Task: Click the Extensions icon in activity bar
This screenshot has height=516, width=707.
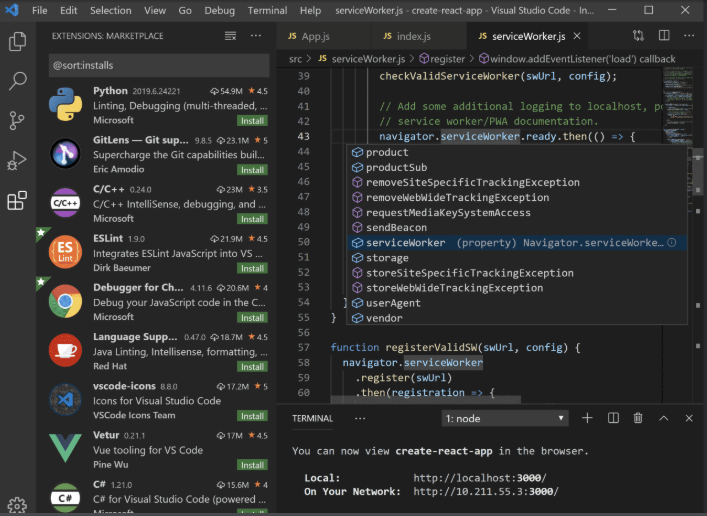Action: (17, 201)
